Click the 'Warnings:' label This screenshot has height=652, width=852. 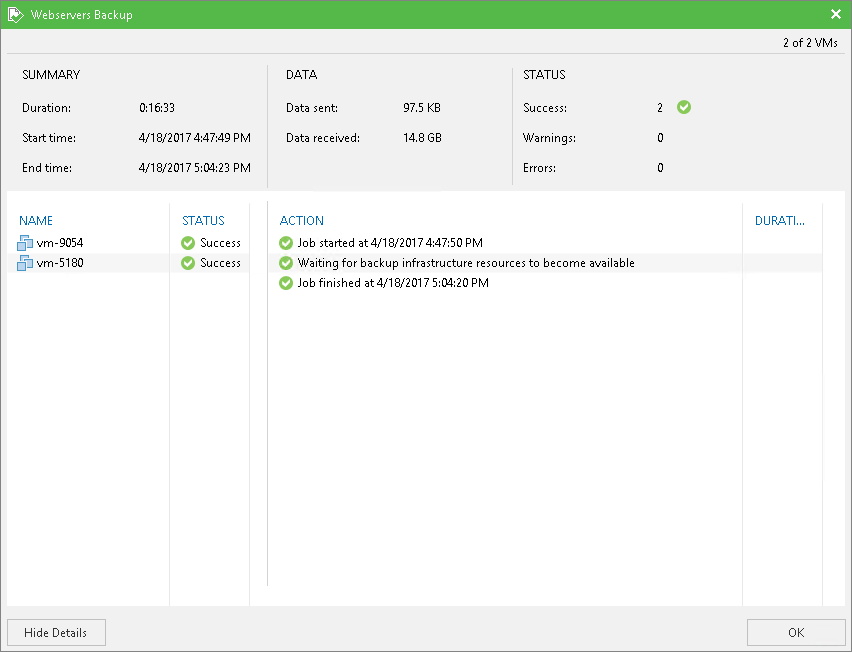549,138
